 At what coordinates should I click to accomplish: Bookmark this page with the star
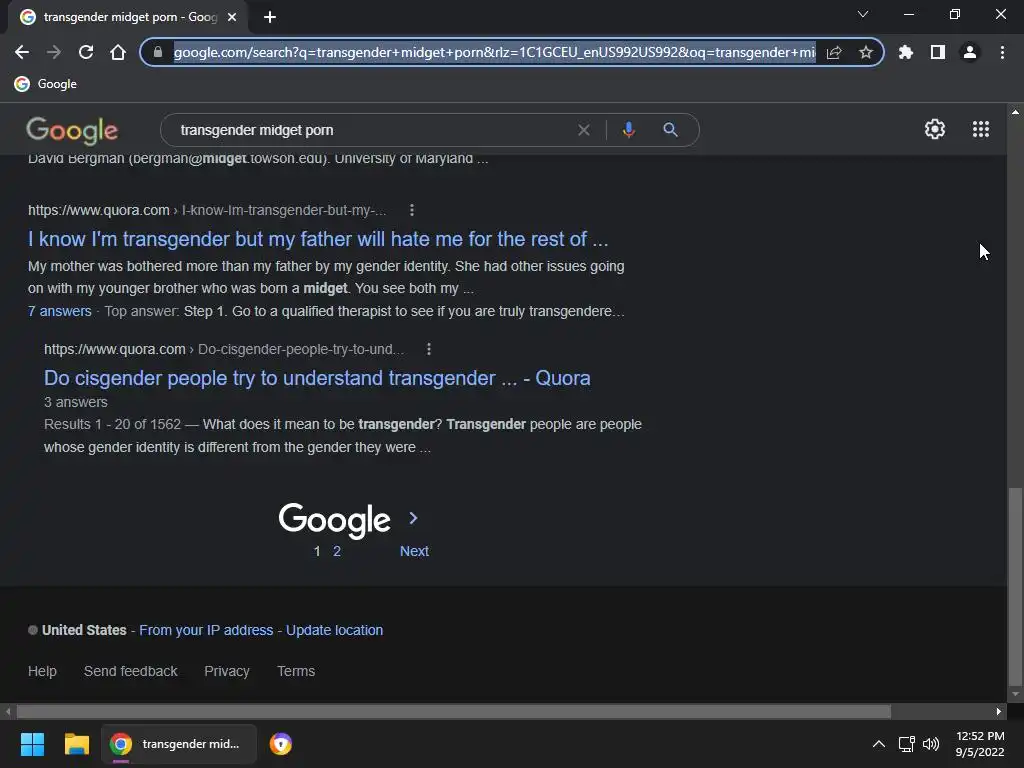pos(866,52)
